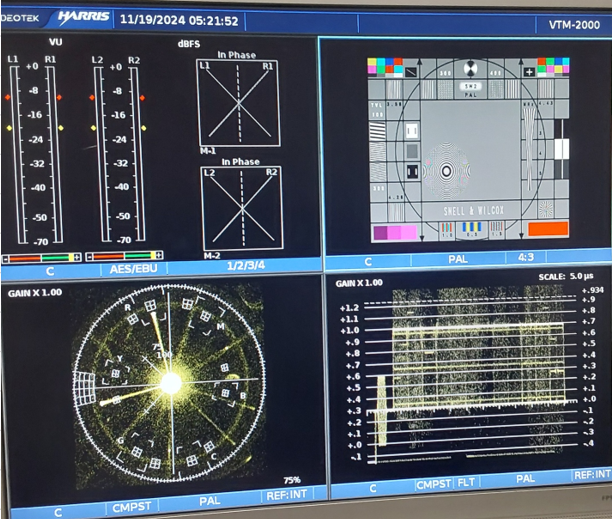Click the R2 audio level meter bar
Viewport: 612px width, 519px height.
[x=137, y=155]
